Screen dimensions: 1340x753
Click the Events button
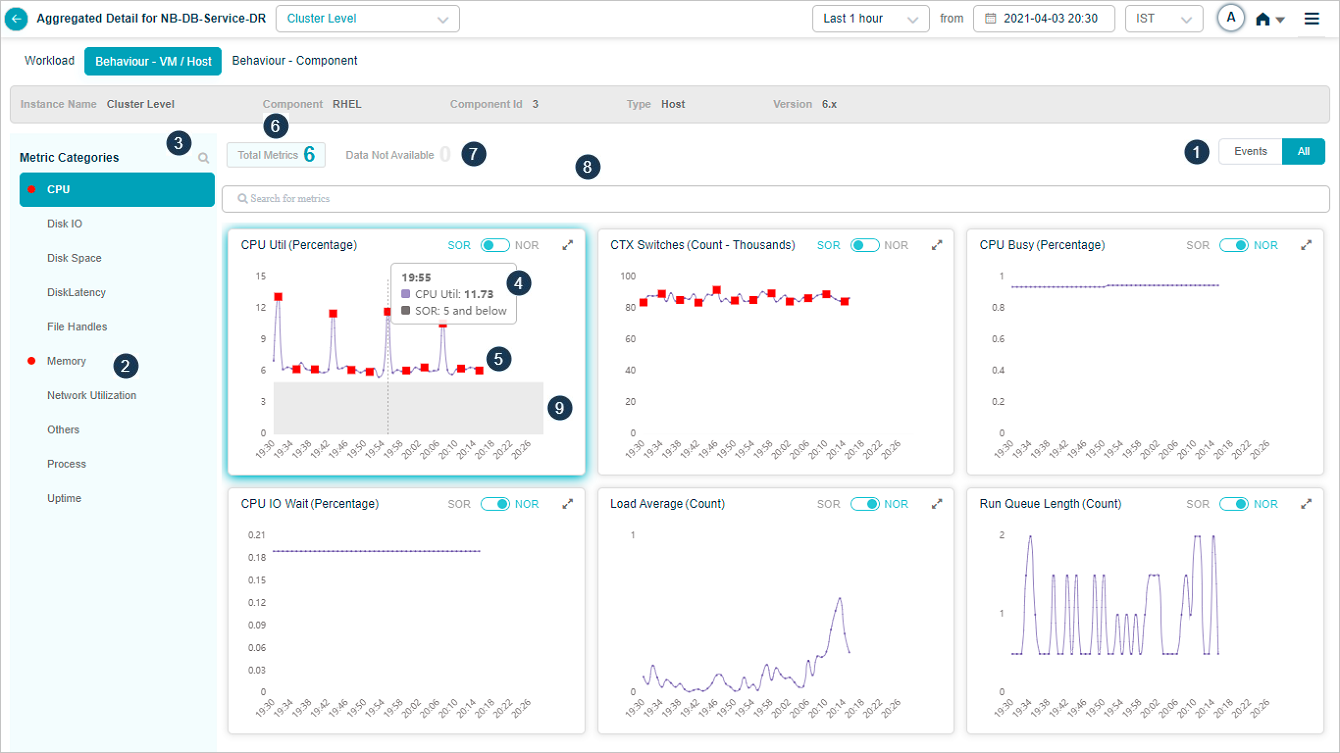1250,152
